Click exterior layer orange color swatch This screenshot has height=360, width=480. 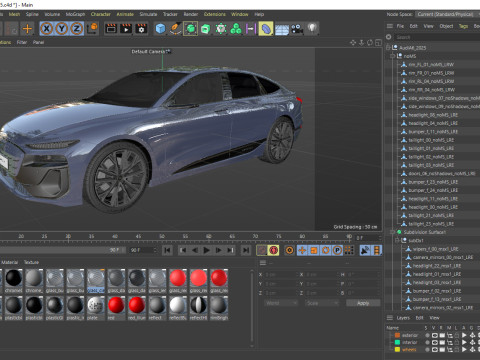point(397,335)
